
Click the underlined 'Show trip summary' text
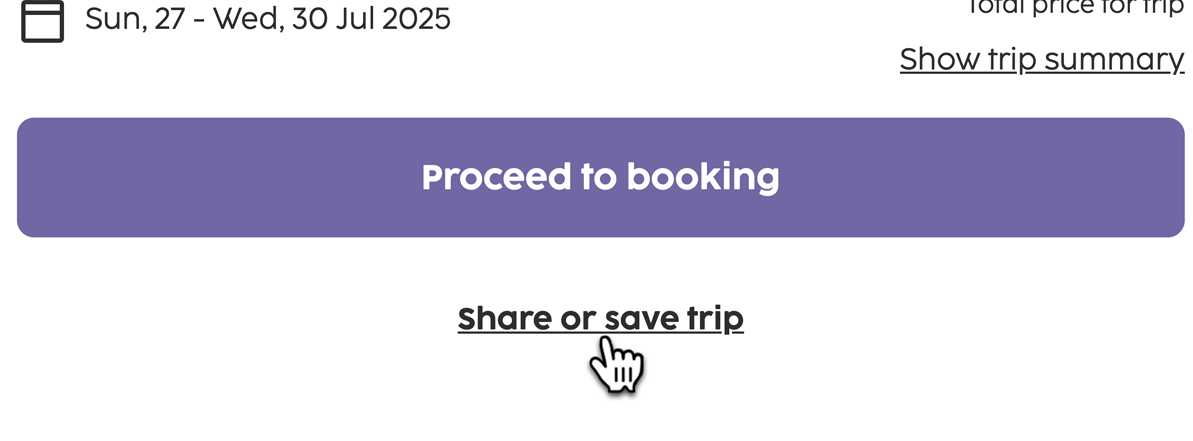click(x=1042, y=59)
